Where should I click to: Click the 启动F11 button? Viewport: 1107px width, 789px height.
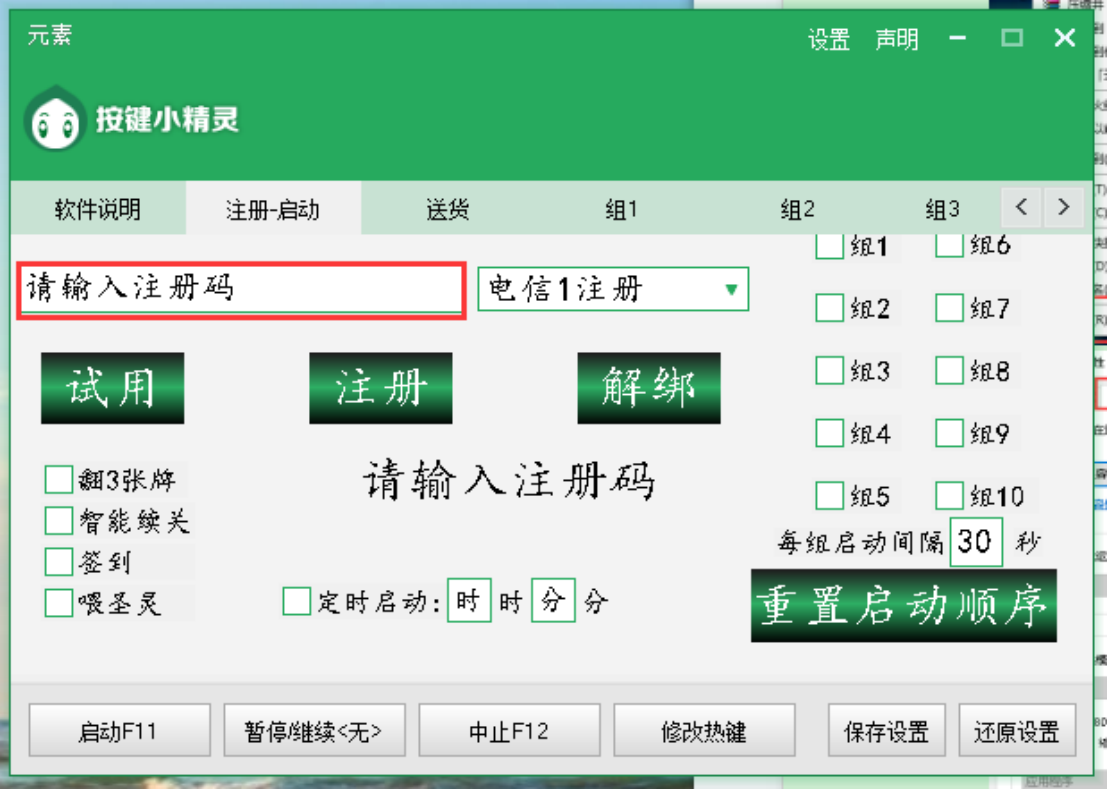click(119, 731)
